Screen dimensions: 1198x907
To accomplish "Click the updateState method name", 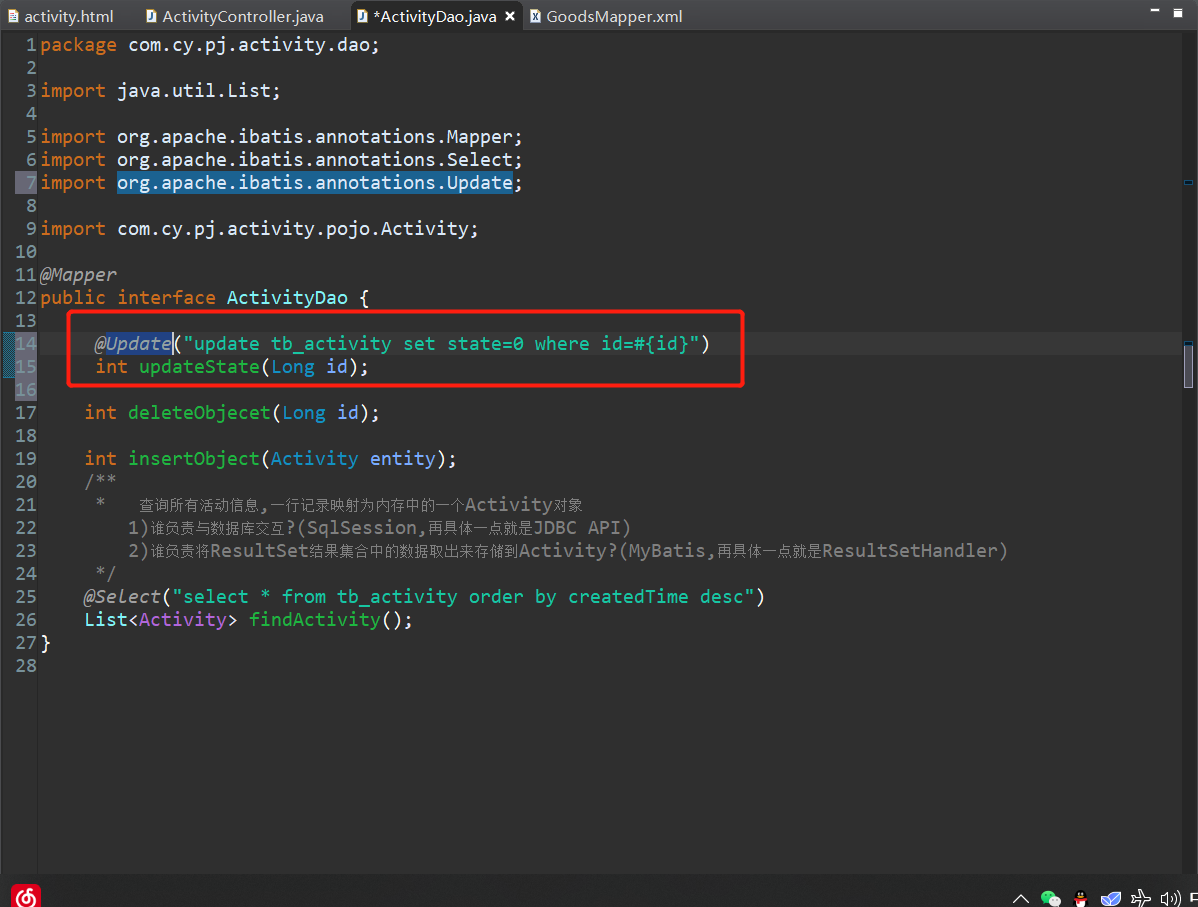I will coord(199,367).
